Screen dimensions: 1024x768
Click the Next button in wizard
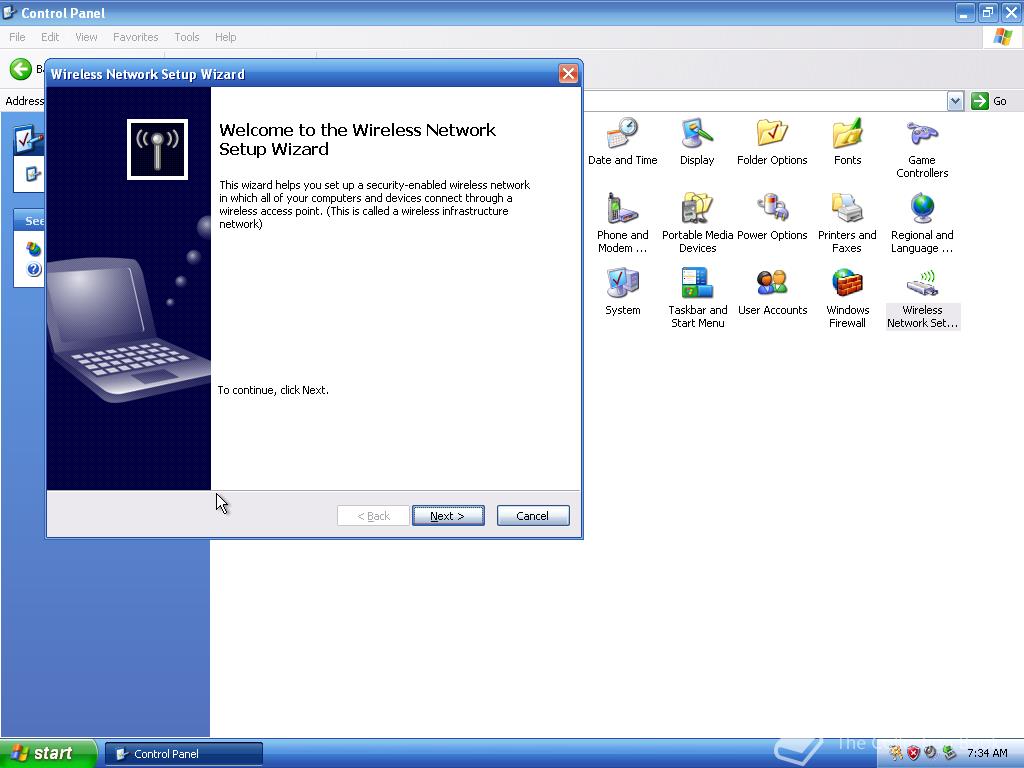[x=448, y=516]
